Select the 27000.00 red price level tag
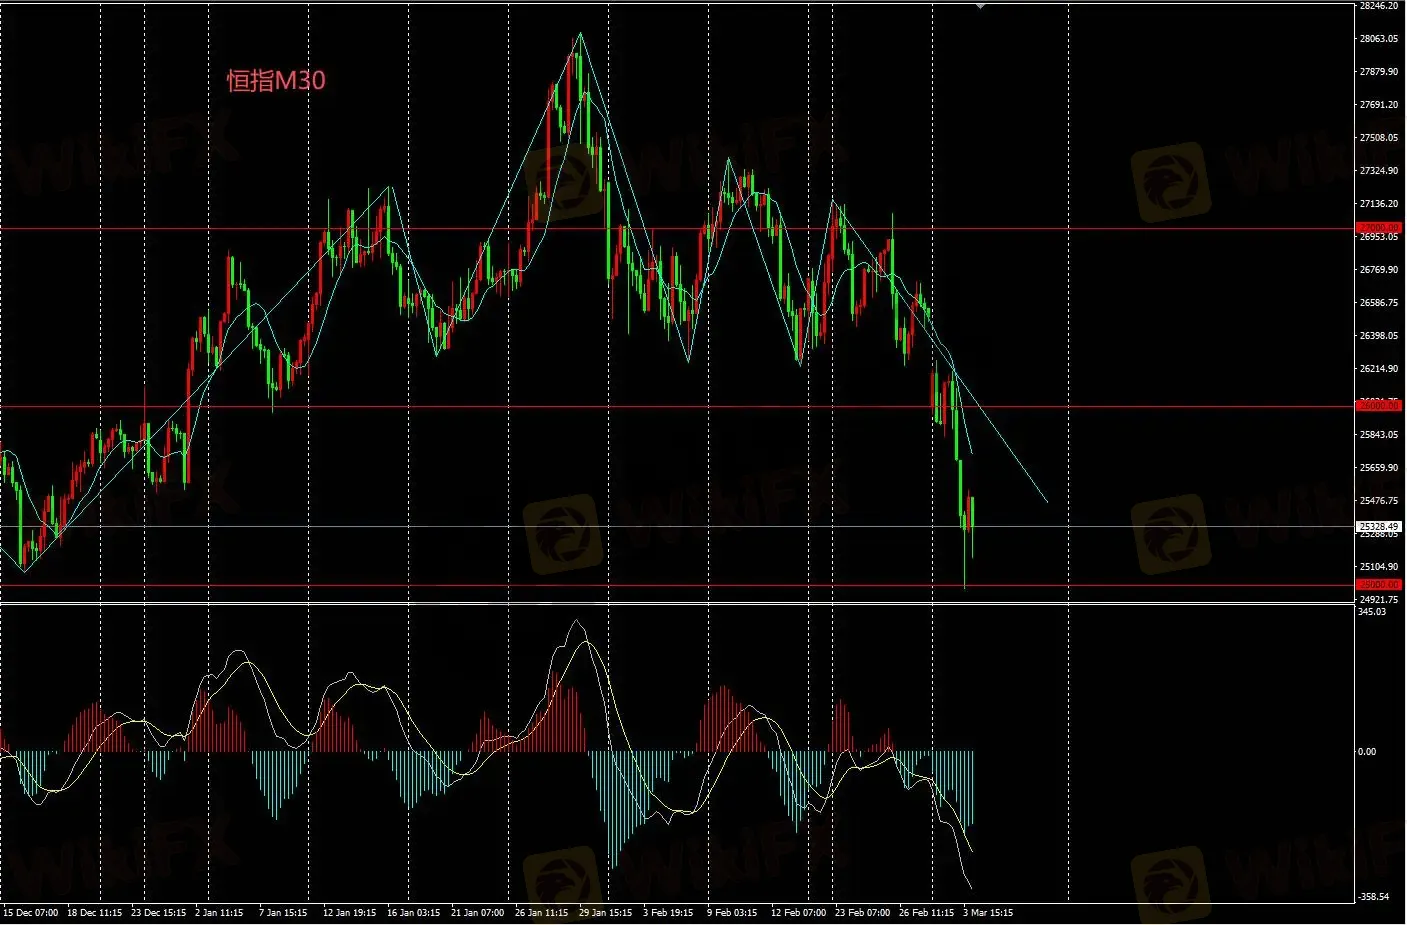 pos(1379,228)
